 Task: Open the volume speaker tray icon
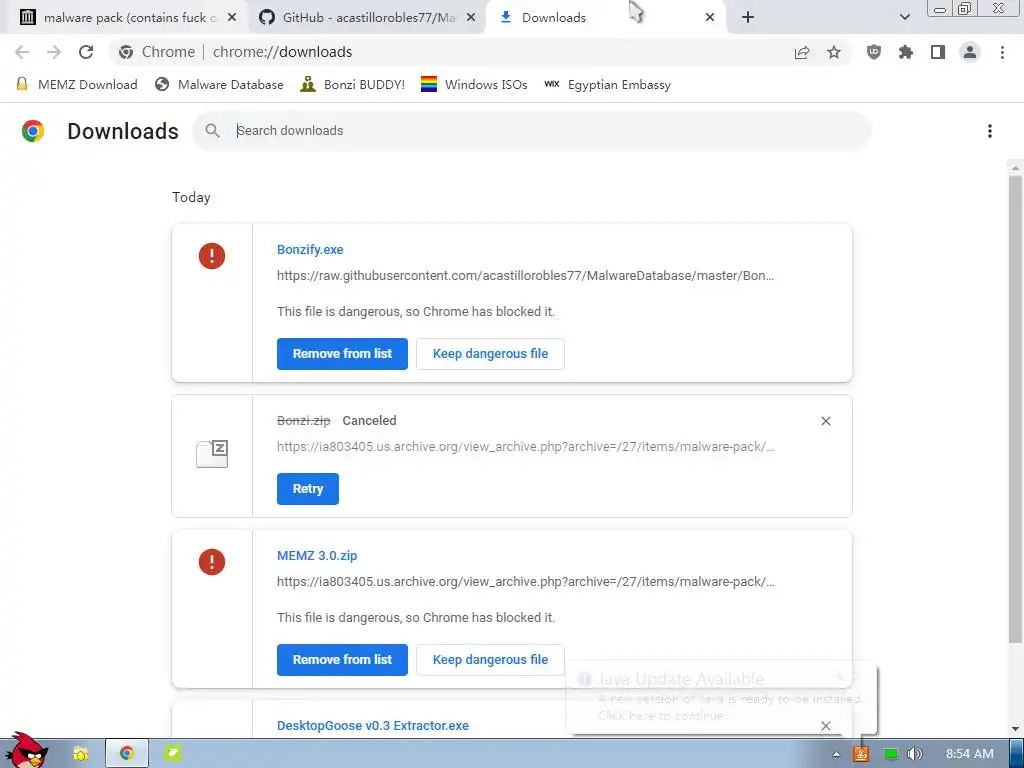click(915, 754)
